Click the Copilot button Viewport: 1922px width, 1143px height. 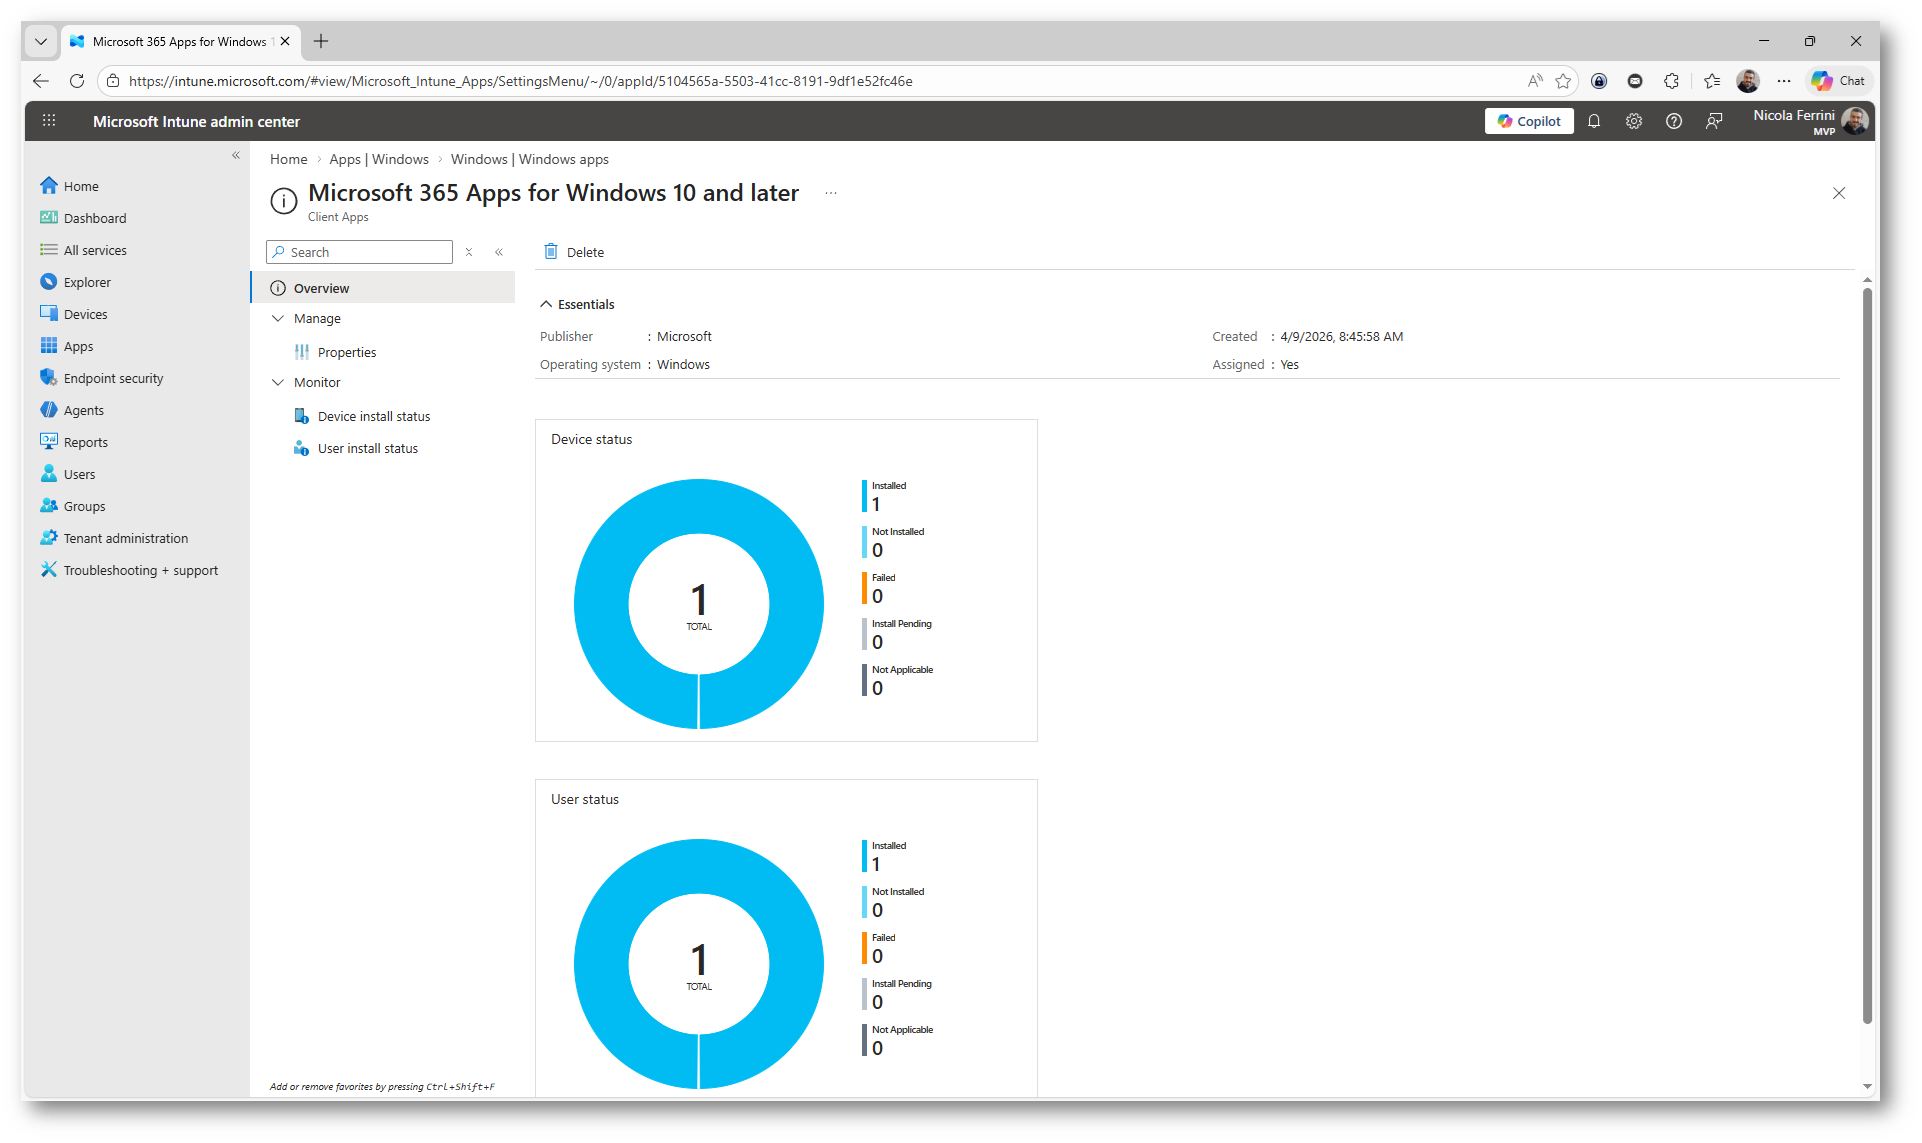pyautogui.click(x=1529, y=121)
